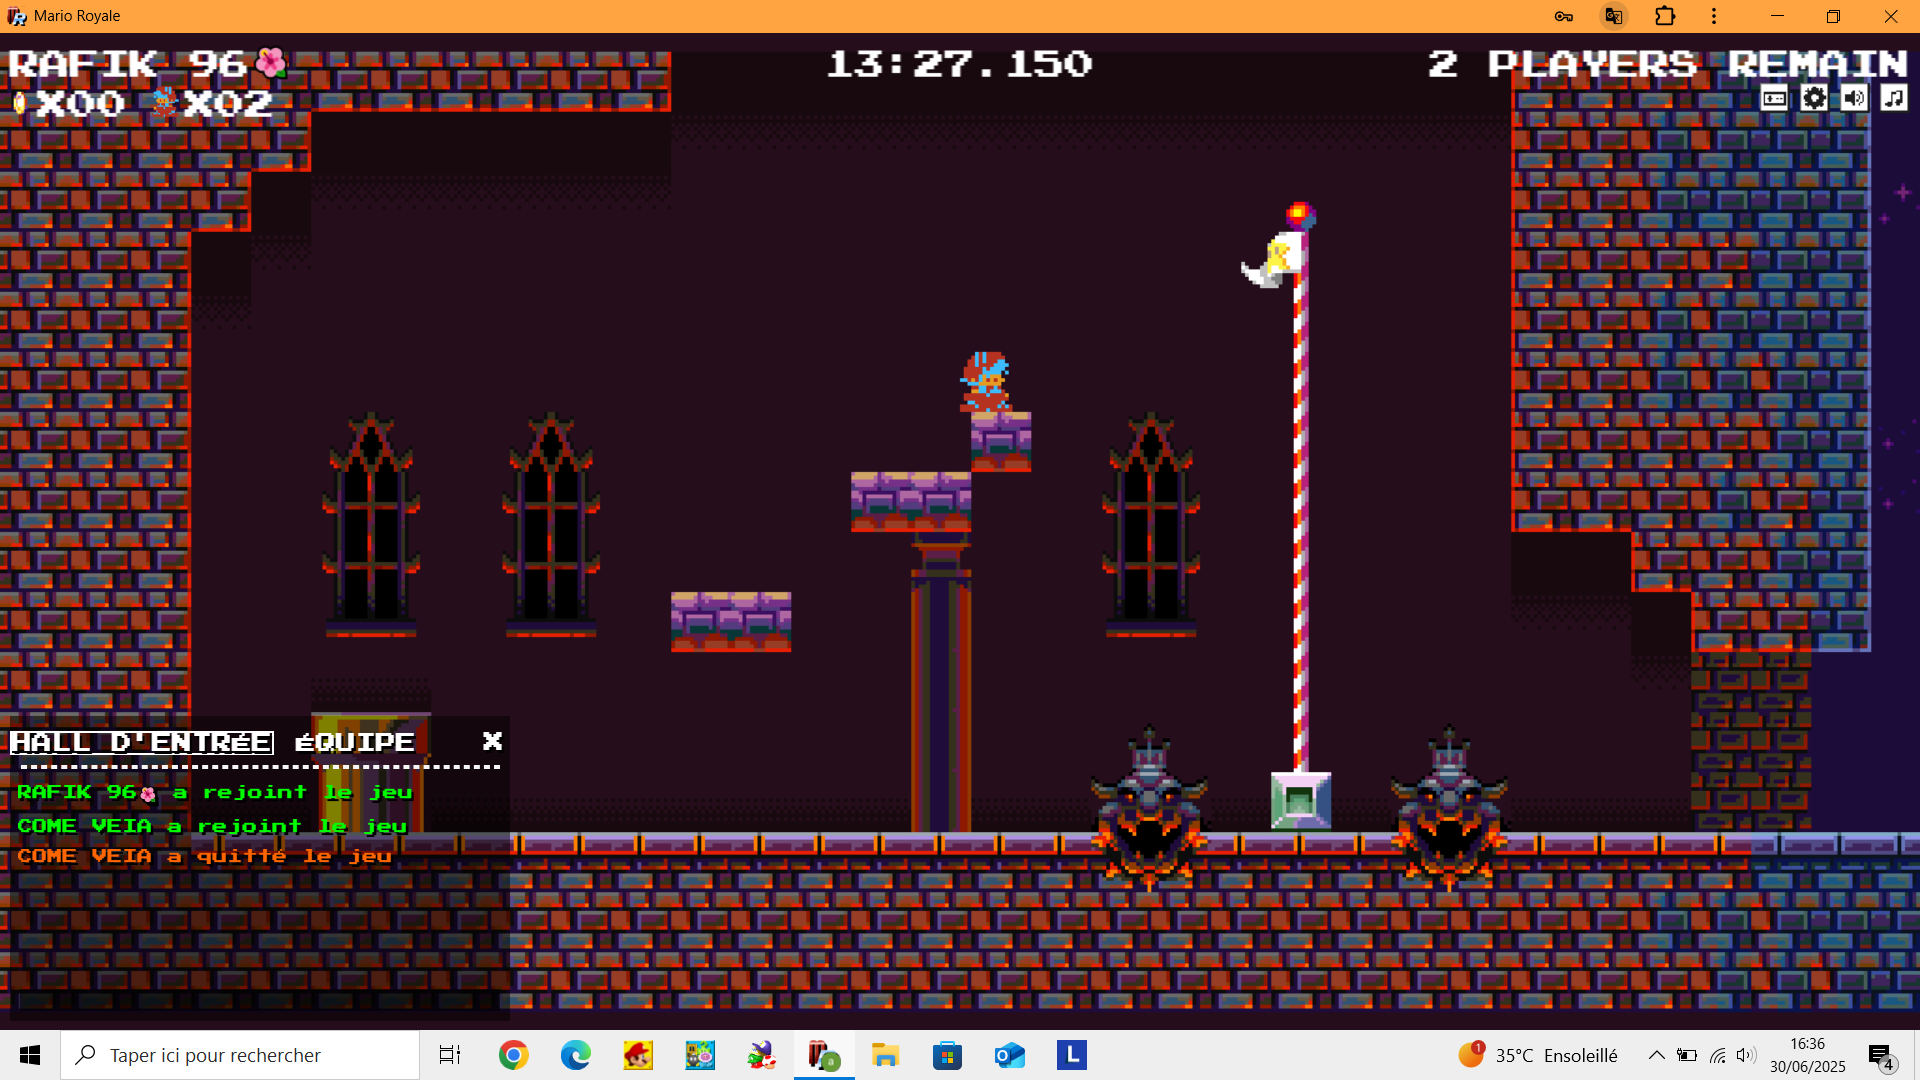Switch to the HALL D'ENTRÉE chat tab
1920x1080 pixels.
click(x=141, y=742)
